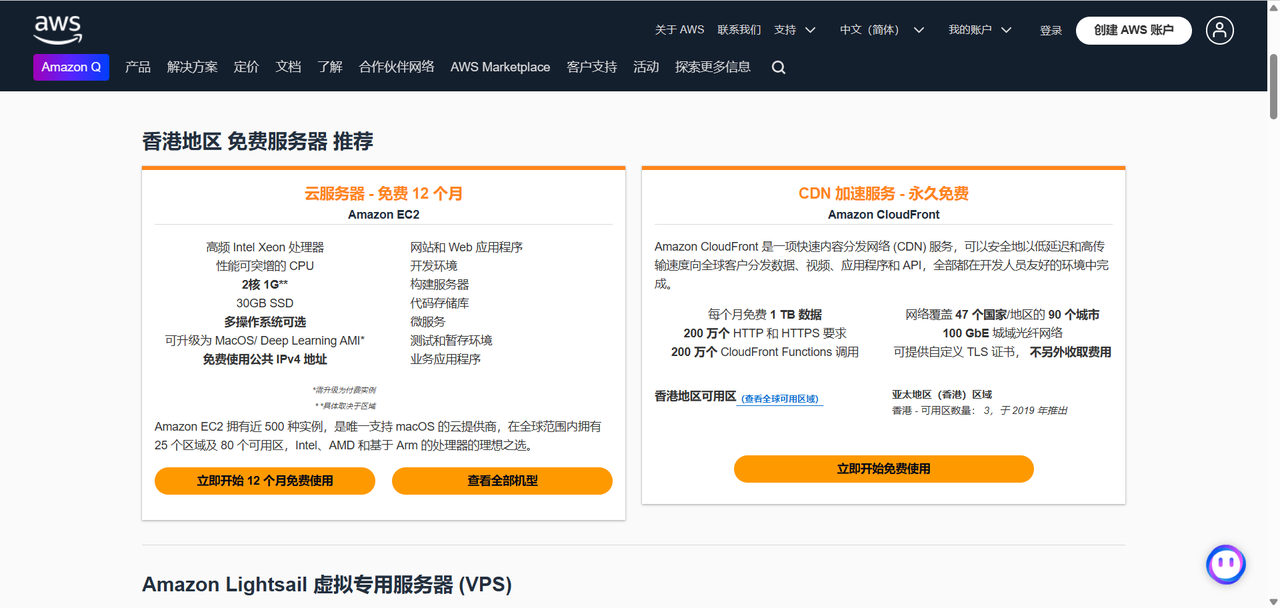The image size is (1280, 608).
Task: Click the 网站和 Web 应用程序 text
Action: tap(467, 247)
